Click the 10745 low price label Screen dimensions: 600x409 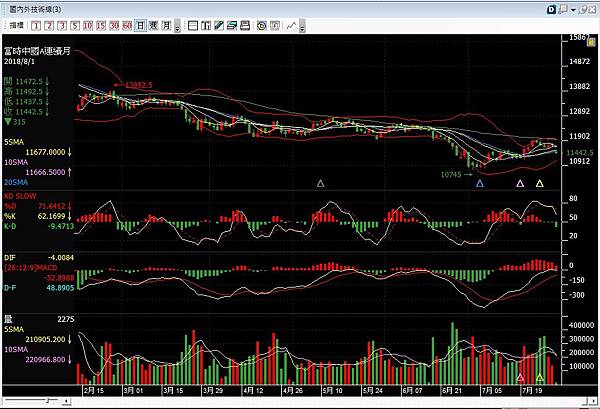451,174
